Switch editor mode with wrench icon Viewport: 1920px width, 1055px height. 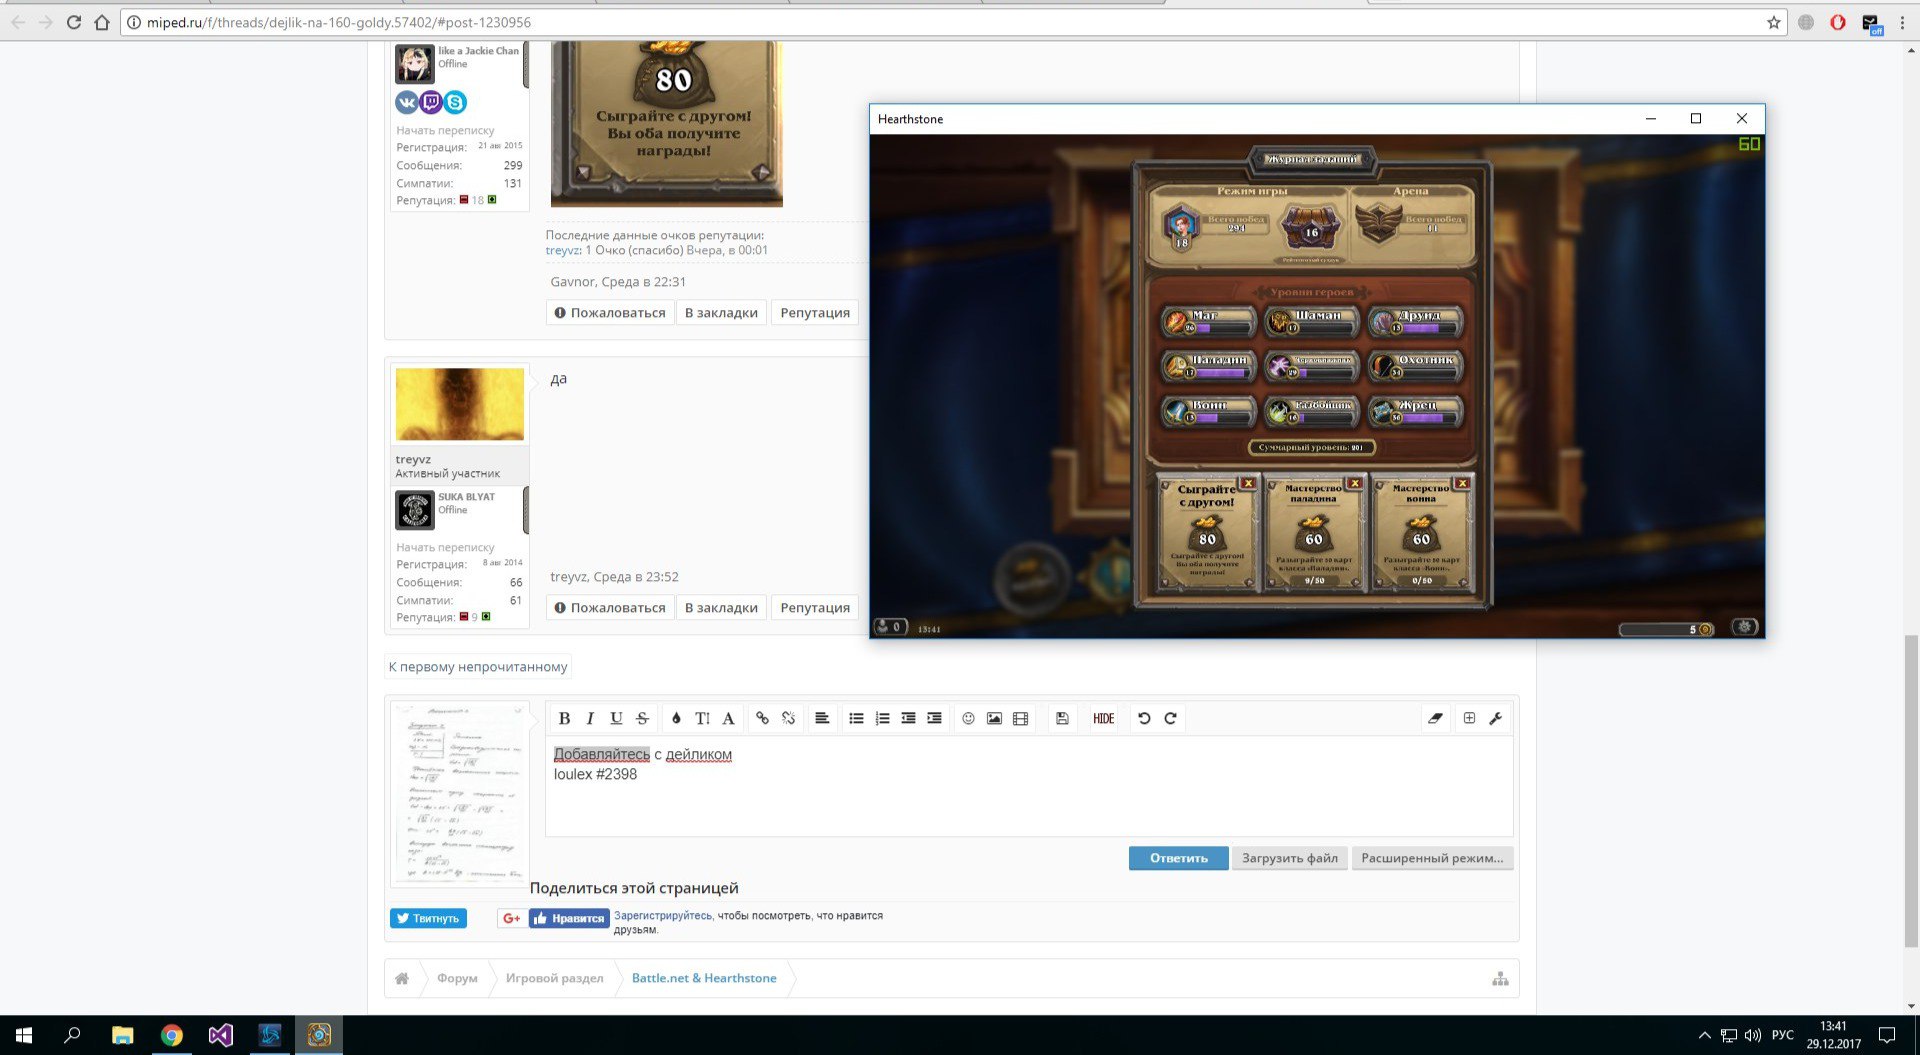click(x=1495, y=718)
